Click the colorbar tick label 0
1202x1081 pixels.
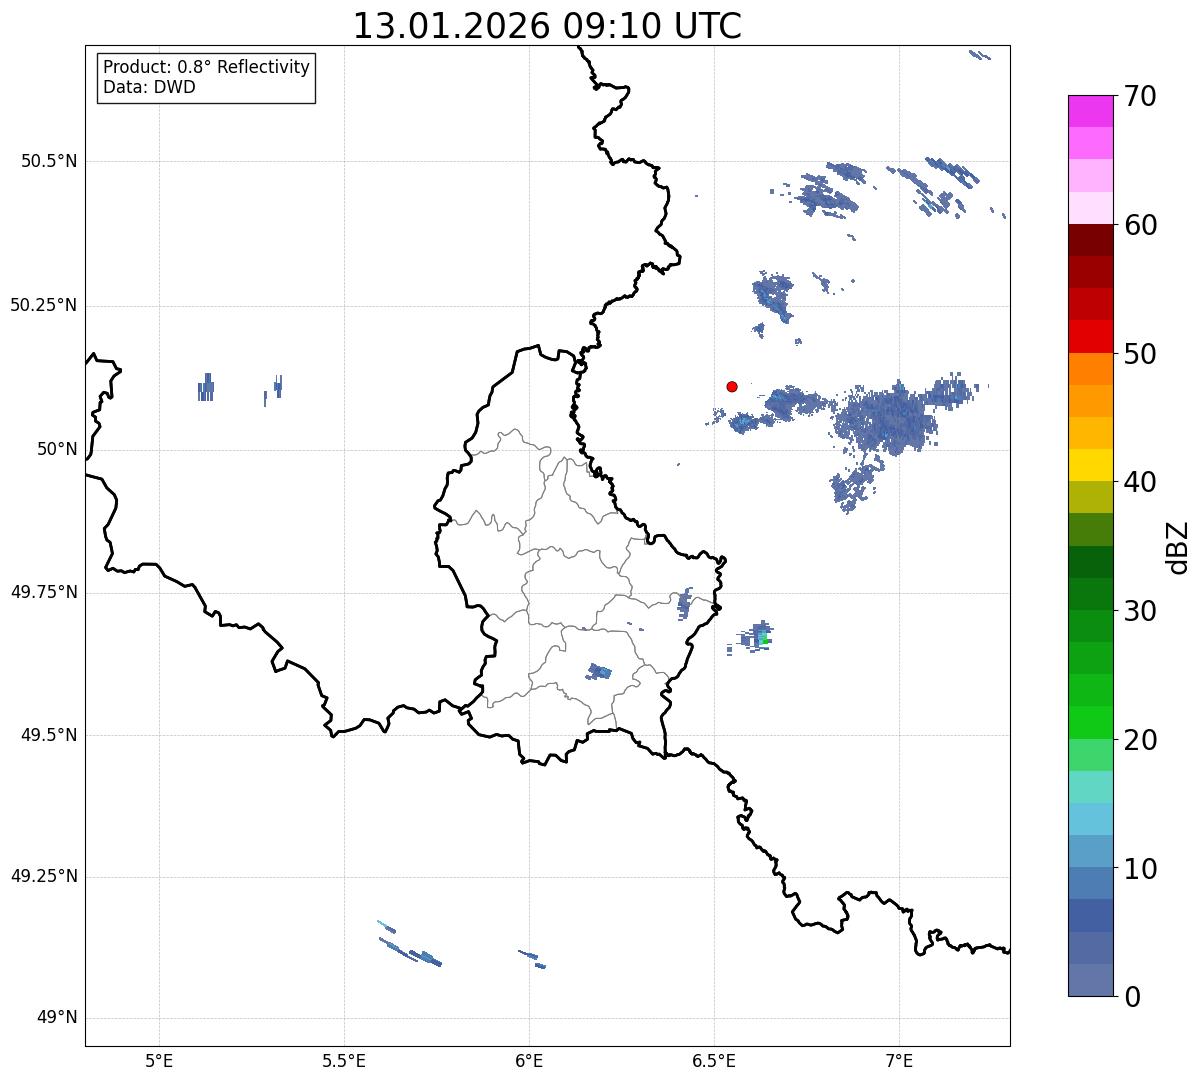pos(1132,997)
